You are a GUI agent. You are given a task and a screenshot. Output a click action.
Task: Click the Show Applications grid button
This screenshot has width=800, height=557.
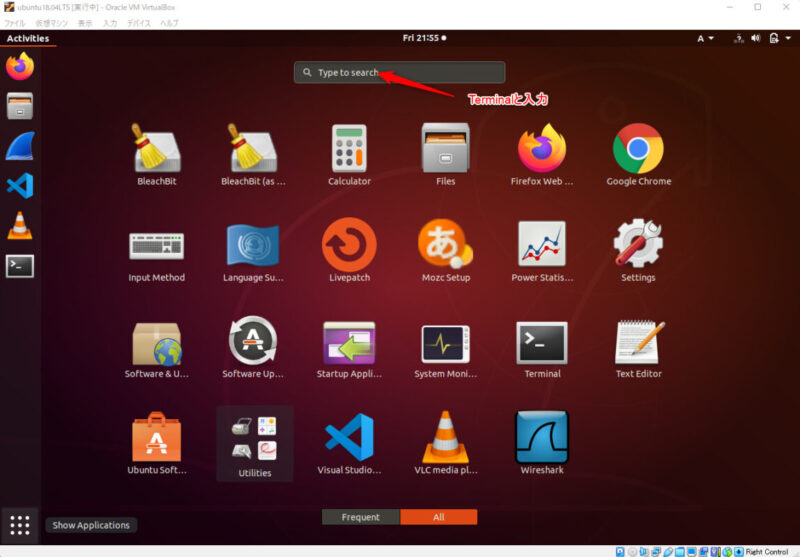[x=20, y=525]
